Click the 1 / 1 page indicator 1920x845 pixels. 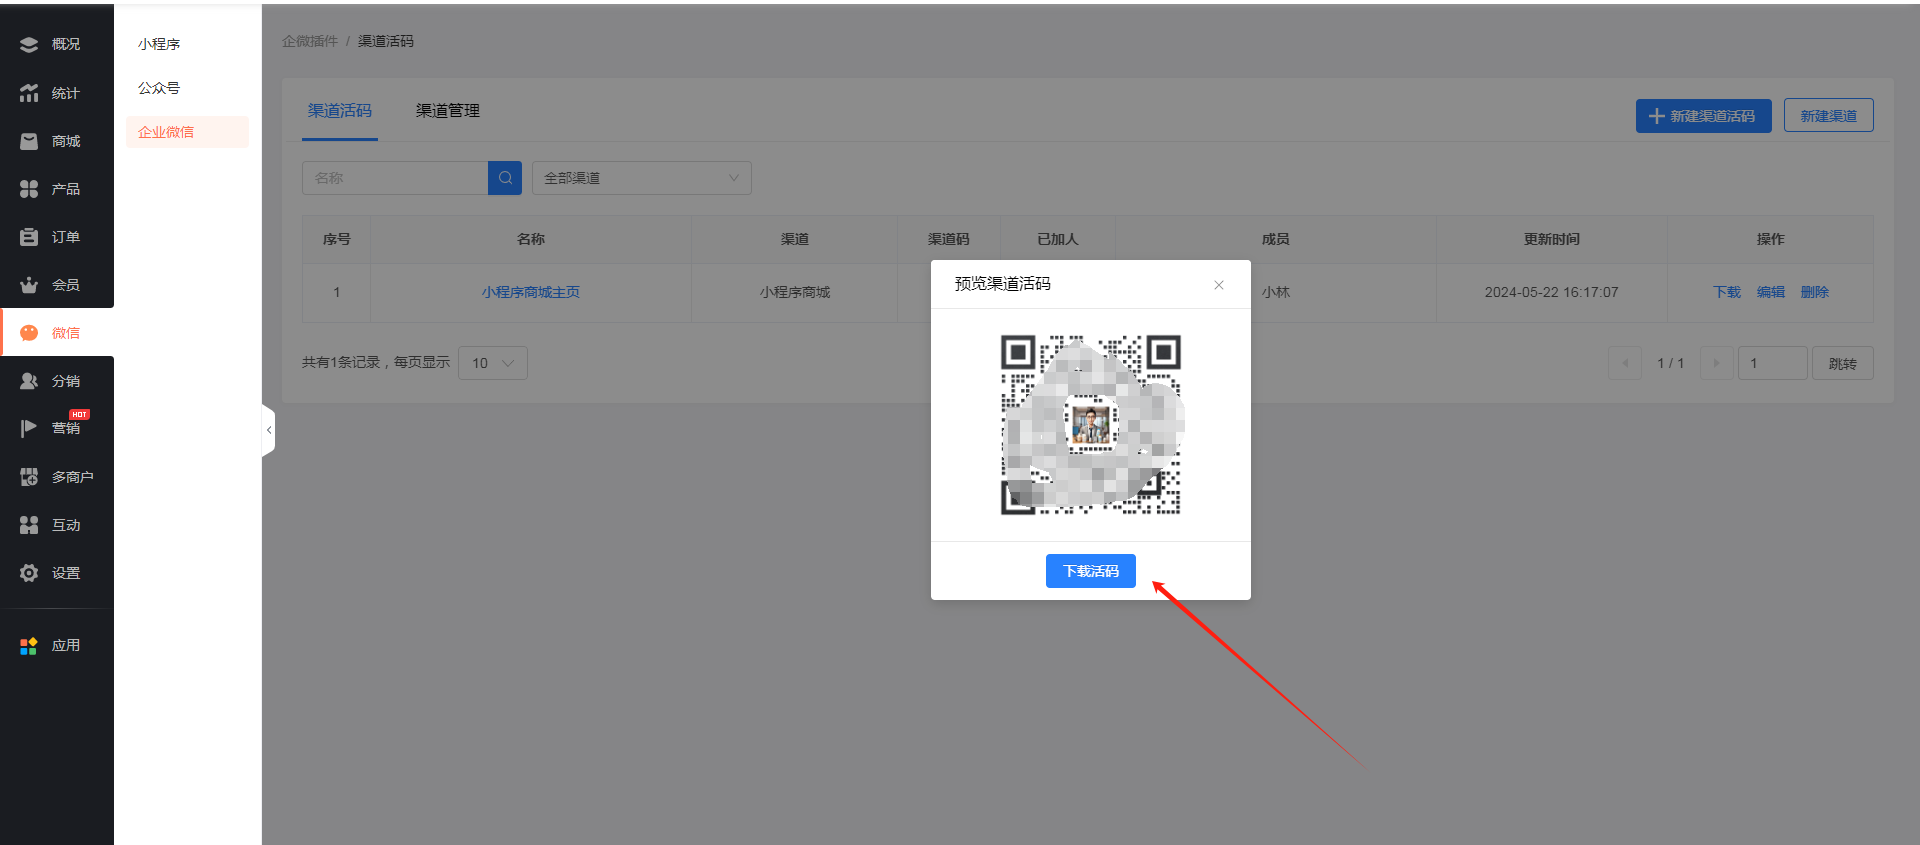(1671, 363)
